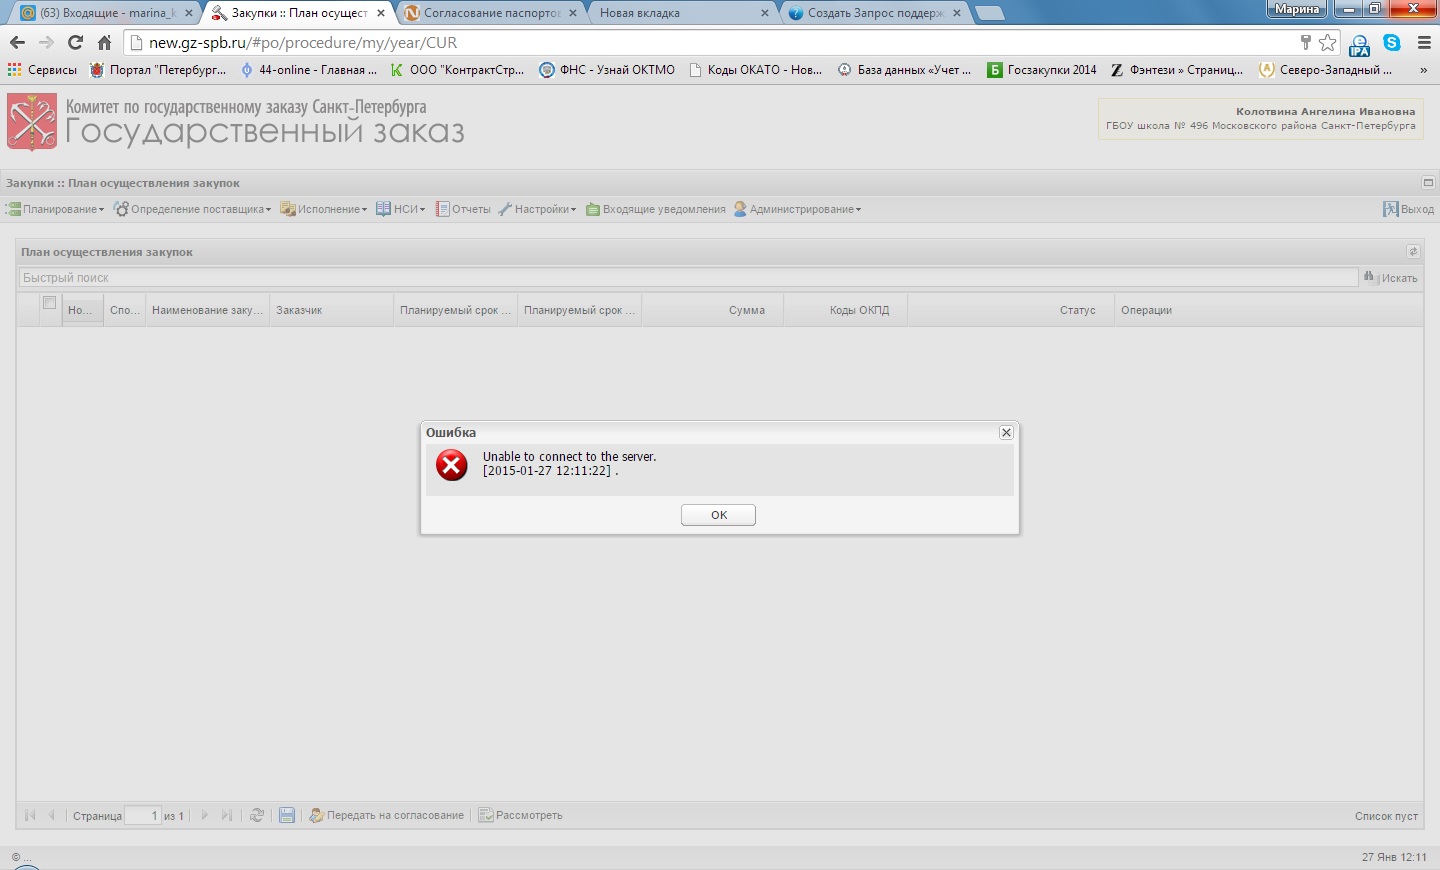Click the IPA extension icon
Viewport: 1440px width, 870px height.
(1360, 44)
